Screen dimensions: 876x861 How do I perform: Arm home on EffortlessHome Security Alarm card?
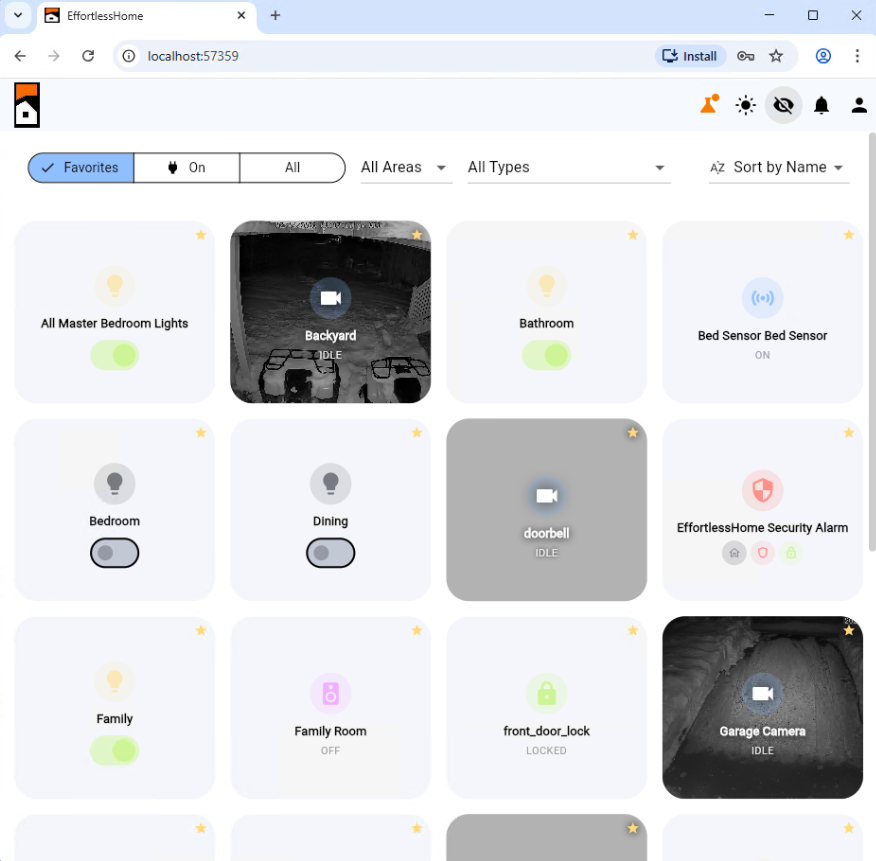[x=734, y=553]
